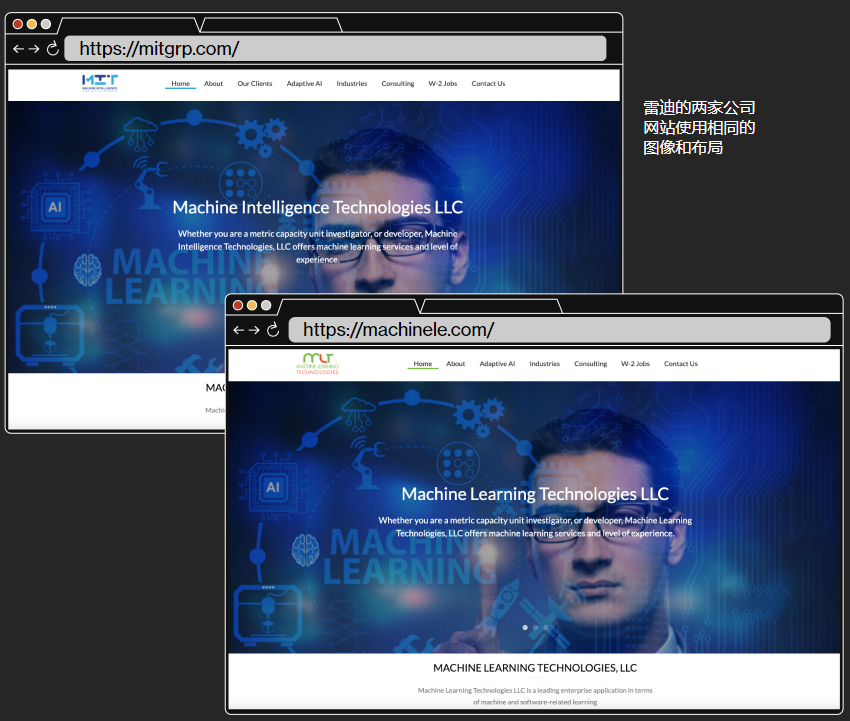The height and width of the screenshot is (721, 850).
Task: Open Industries on mitgrp site menu
Action: 352,83
